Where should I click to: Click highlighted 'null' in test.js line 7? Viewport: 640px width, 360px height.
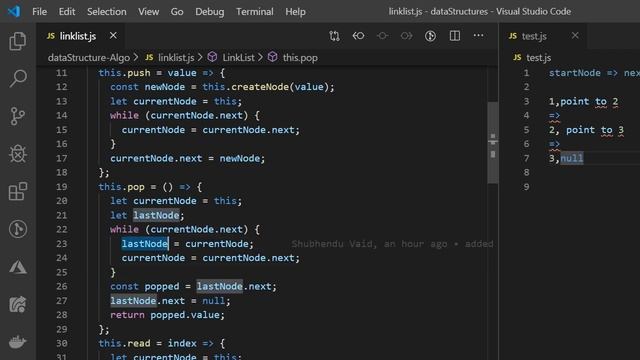(571, 158)
